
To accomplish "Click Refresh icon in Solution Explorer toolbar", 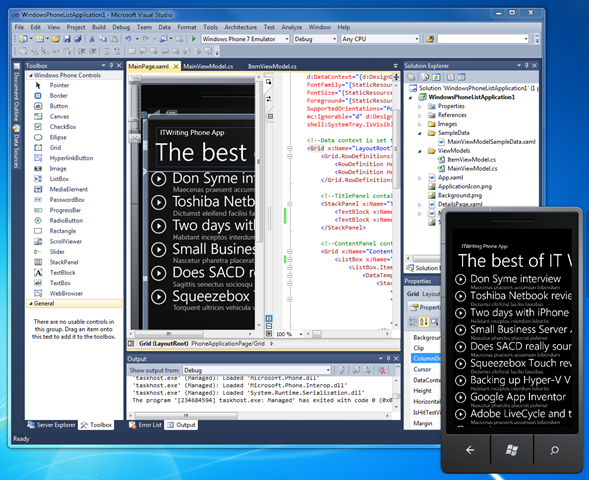I will [436, 77].
